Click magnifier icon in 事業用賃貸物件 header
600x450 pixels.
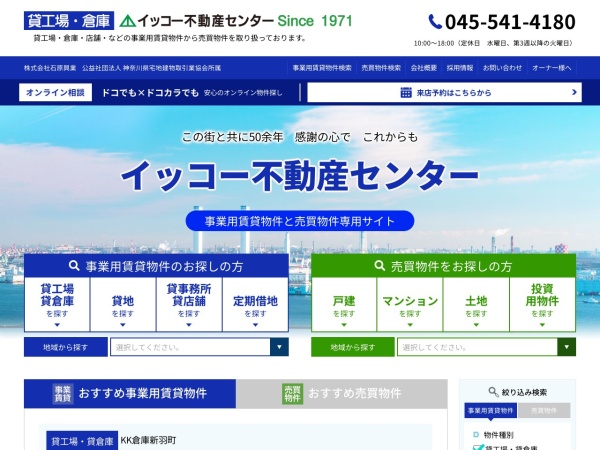point(74,266)
